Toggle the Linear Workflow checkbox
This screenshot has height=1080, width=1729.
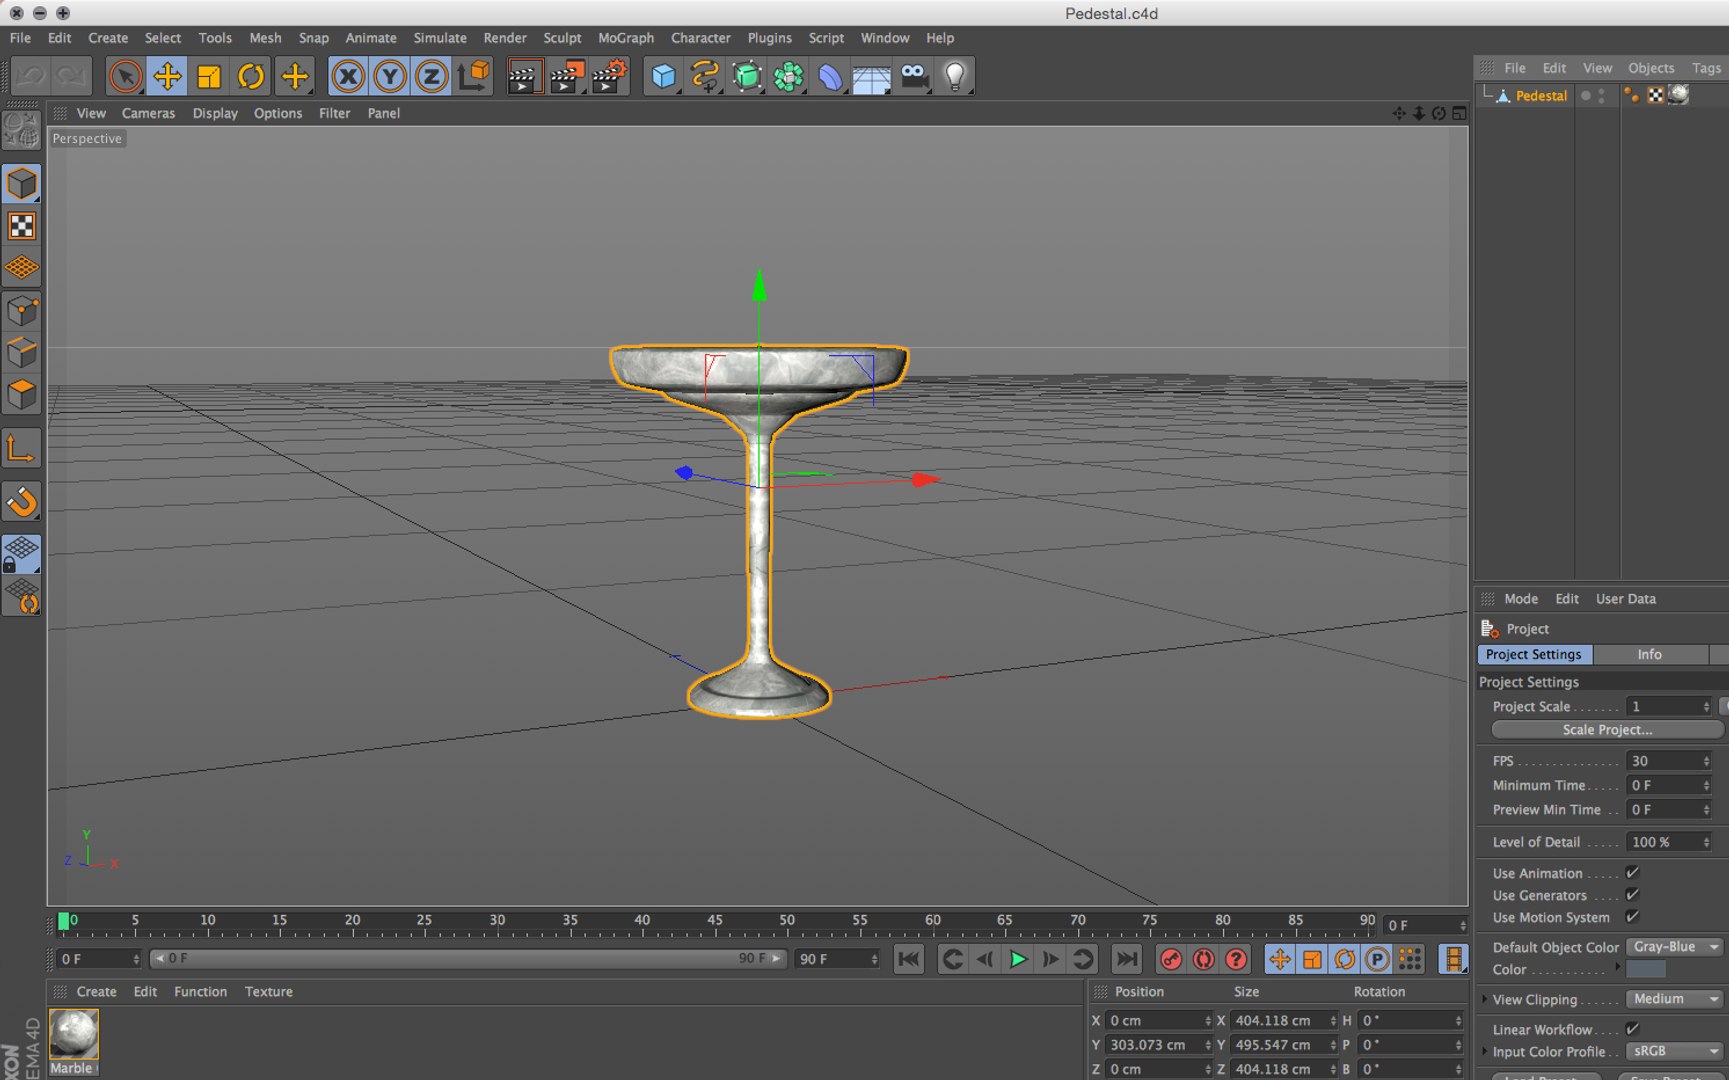coord(1633,1028)
